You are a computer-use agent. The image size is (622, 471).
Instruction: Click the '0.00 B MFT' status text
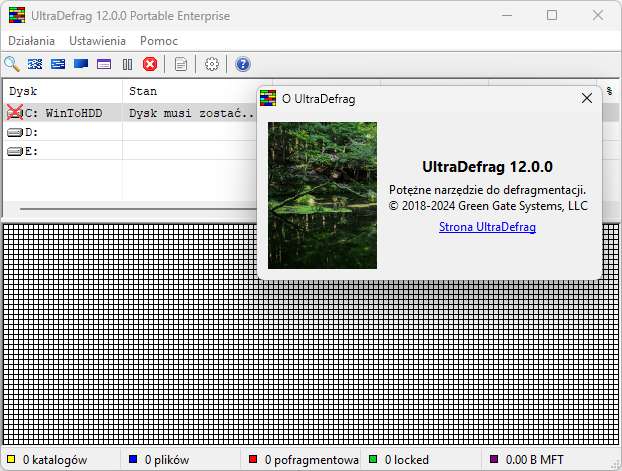[x=534, y=459]
